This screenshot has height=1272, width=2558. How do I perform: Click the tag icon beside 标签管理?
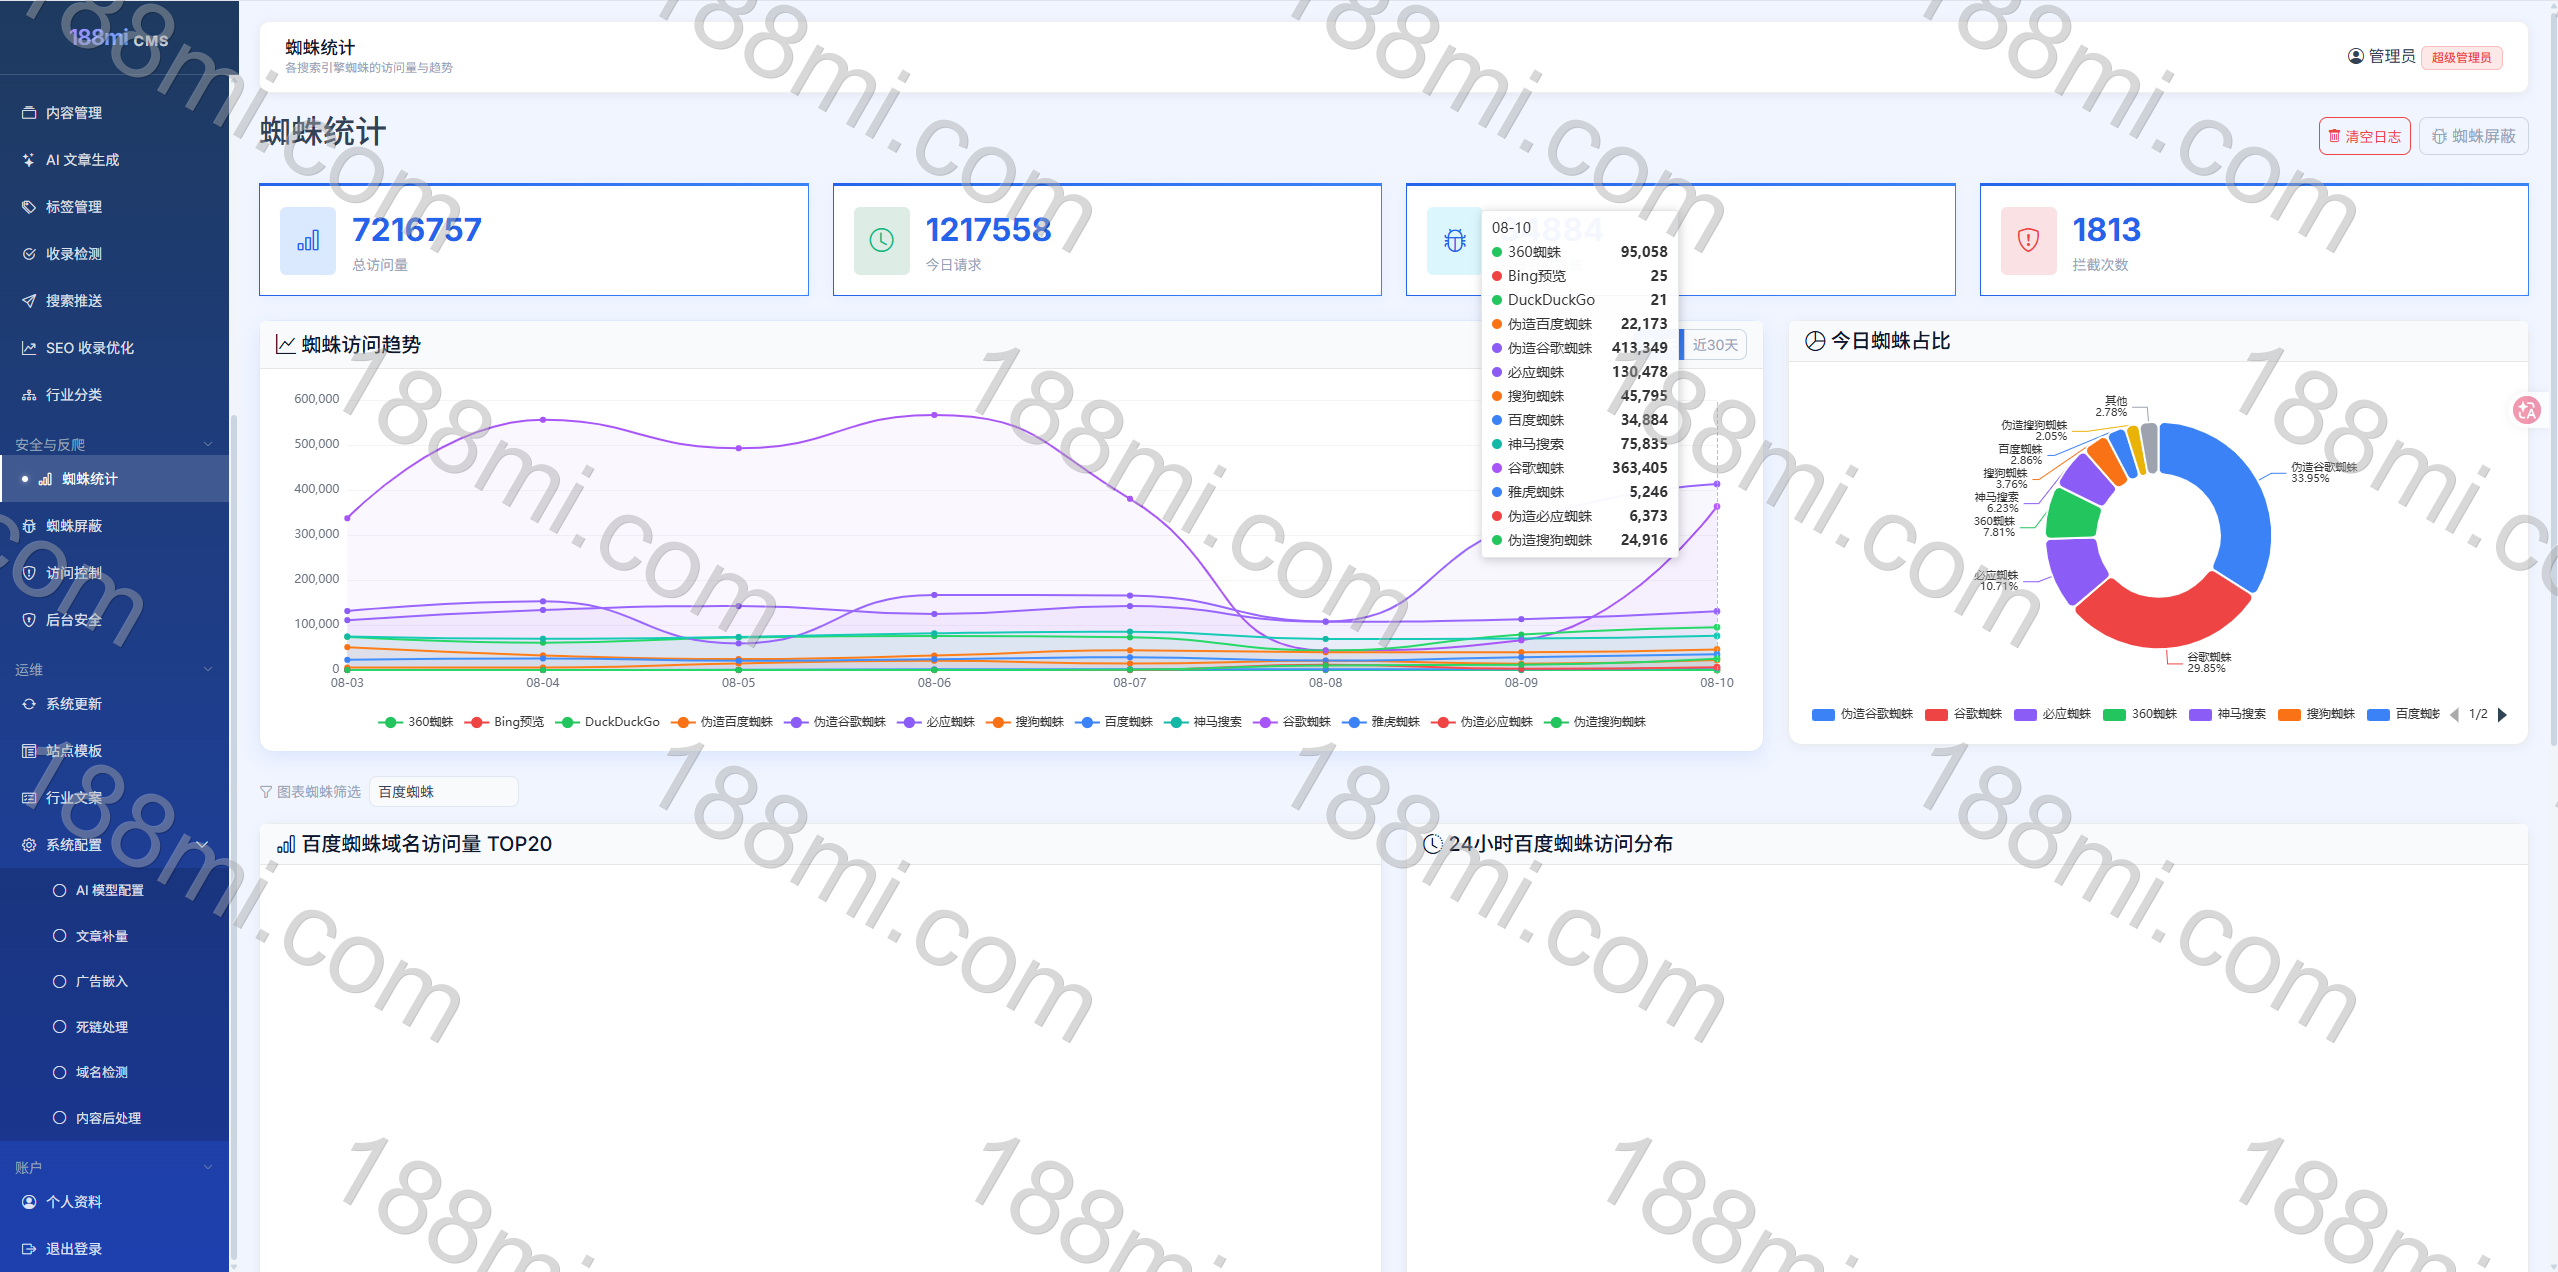29,207
